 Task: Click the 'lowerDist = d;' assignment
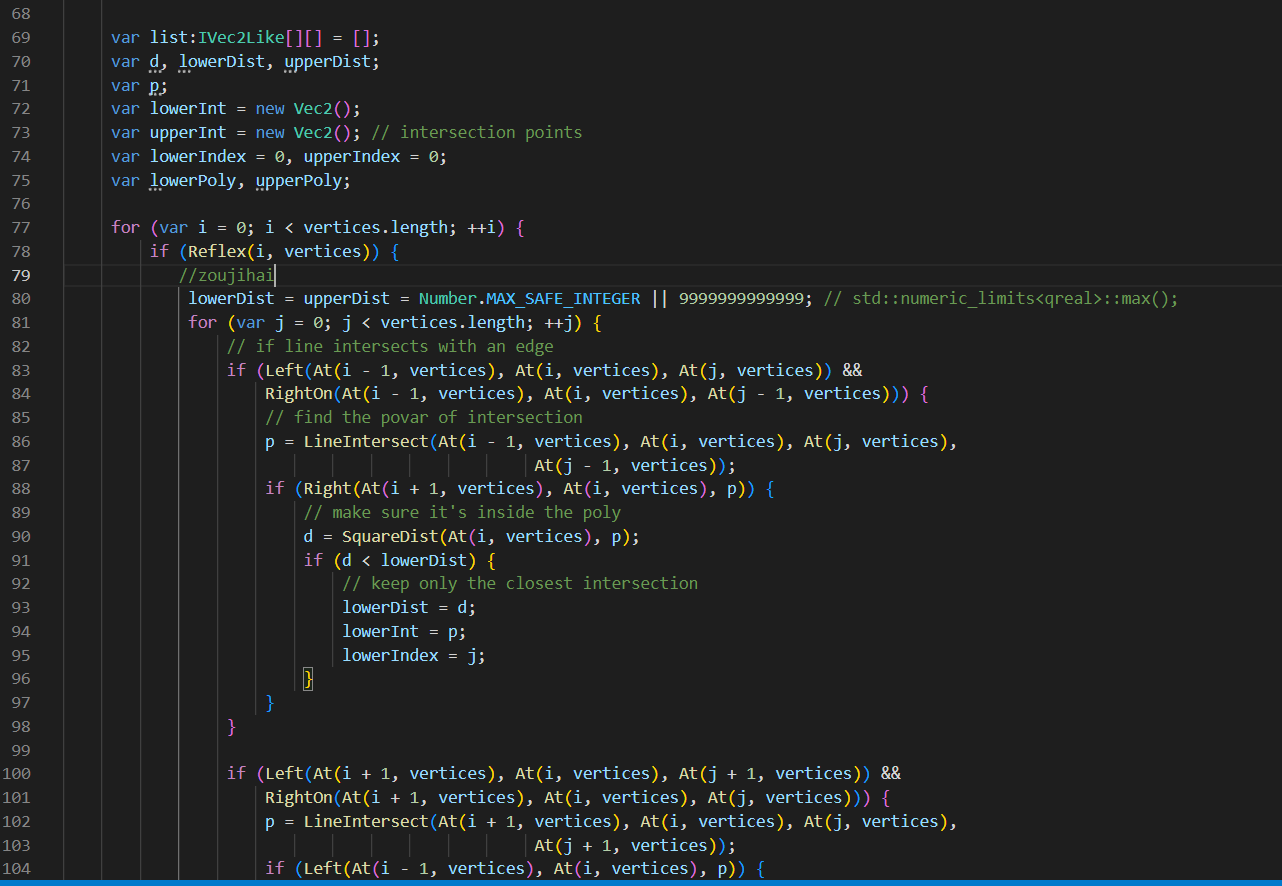[409, 608]
